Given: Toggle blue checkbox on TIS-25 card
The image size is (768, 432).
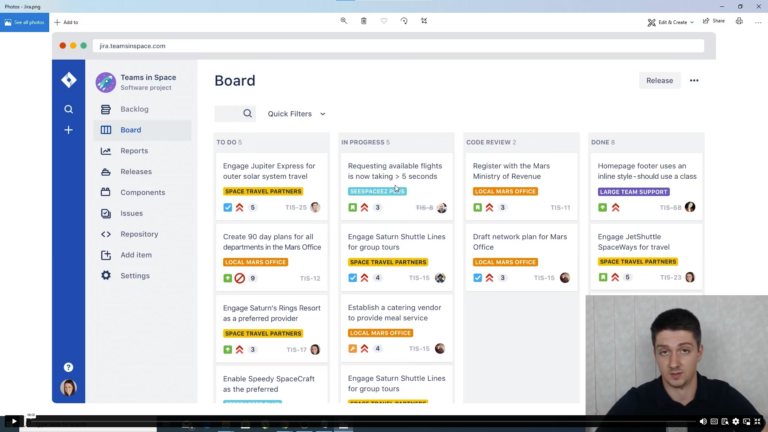Looking at the screenshot, I should pos(227,208).
